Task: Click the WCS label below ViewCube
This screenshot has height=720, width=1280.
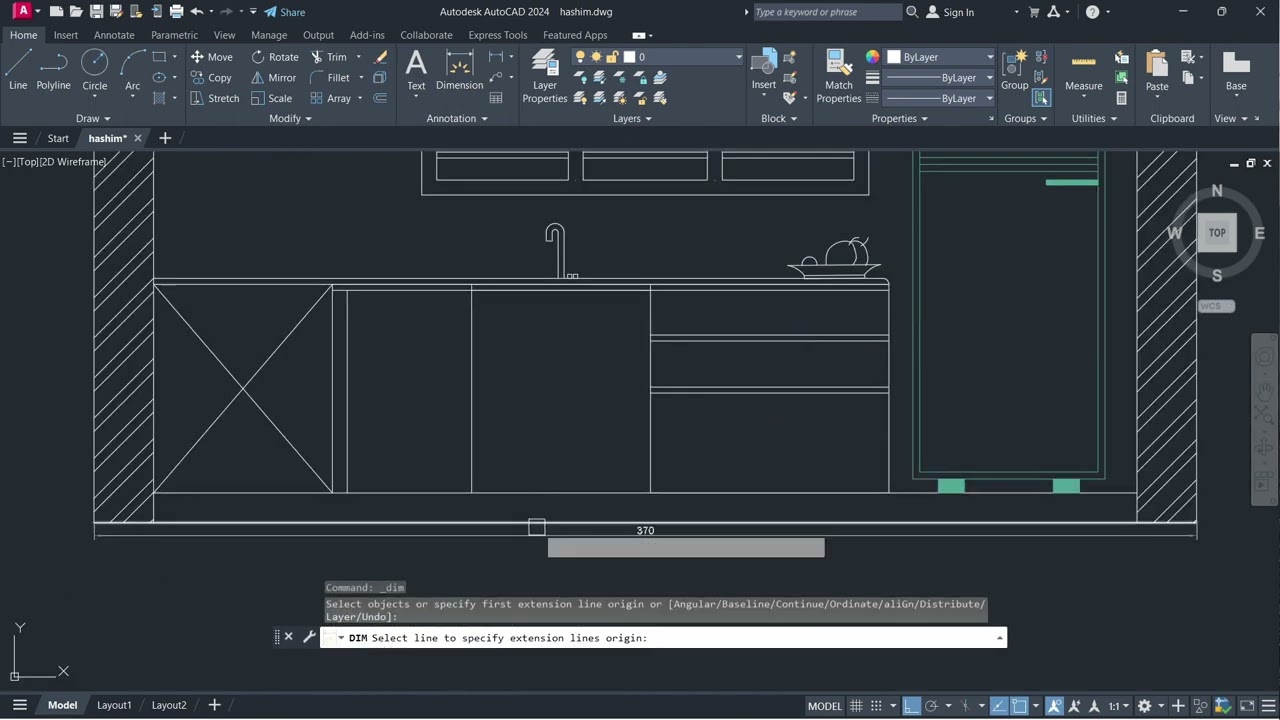Action: 1215,306
